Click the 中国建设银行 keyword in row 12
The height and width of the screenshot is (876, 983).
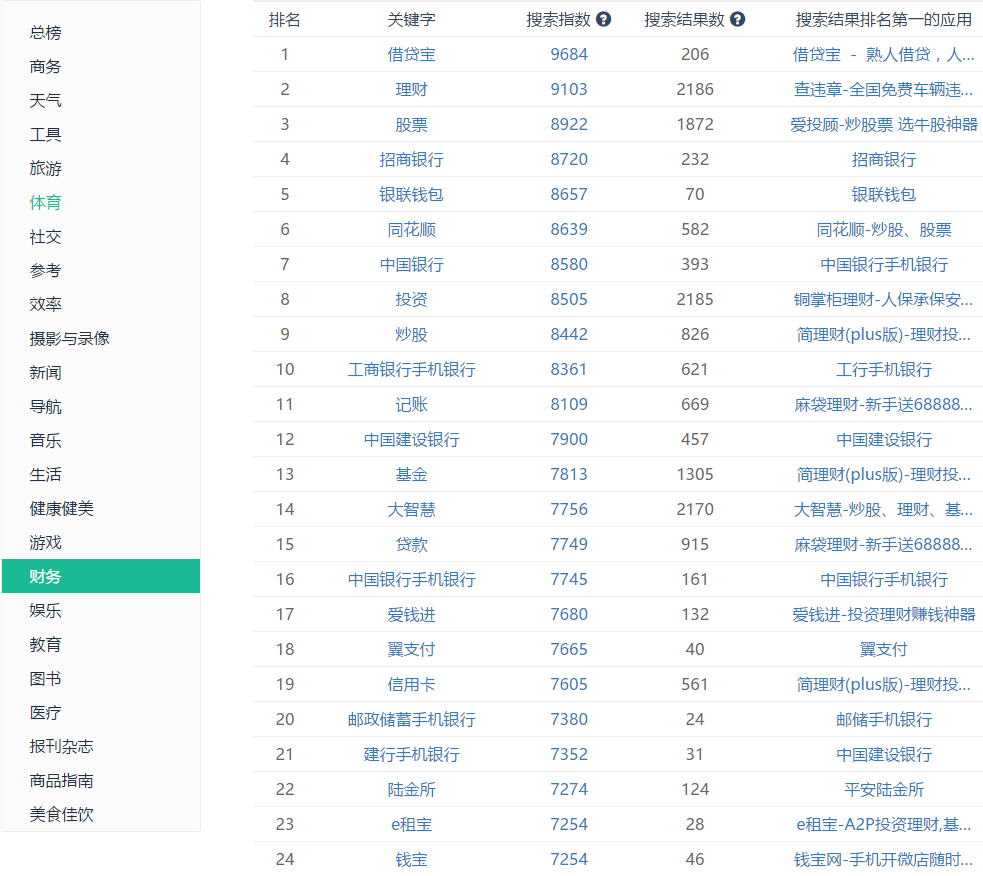(x=411, y=440)
